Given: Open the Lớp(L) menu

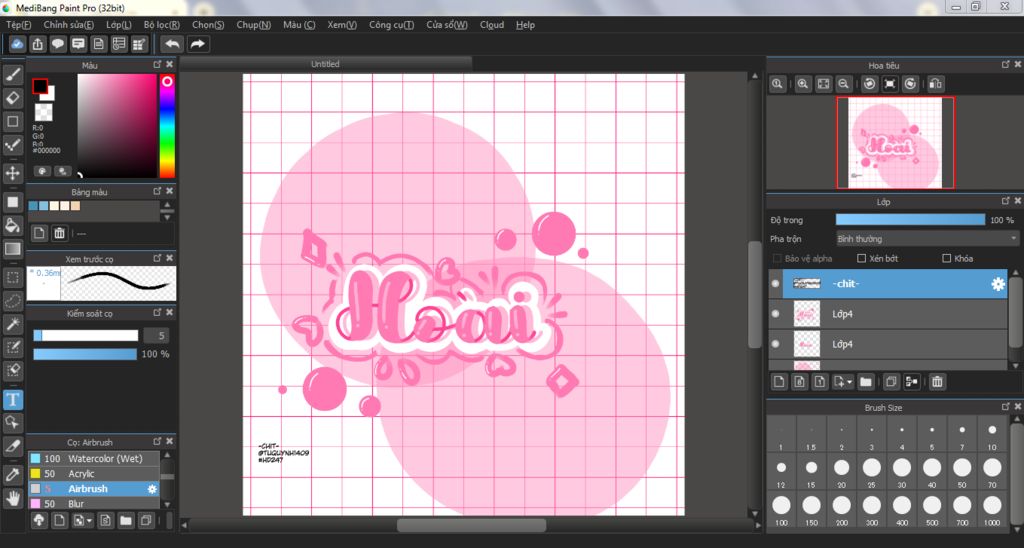Looking at the screenshot, I should click(119, 25).
